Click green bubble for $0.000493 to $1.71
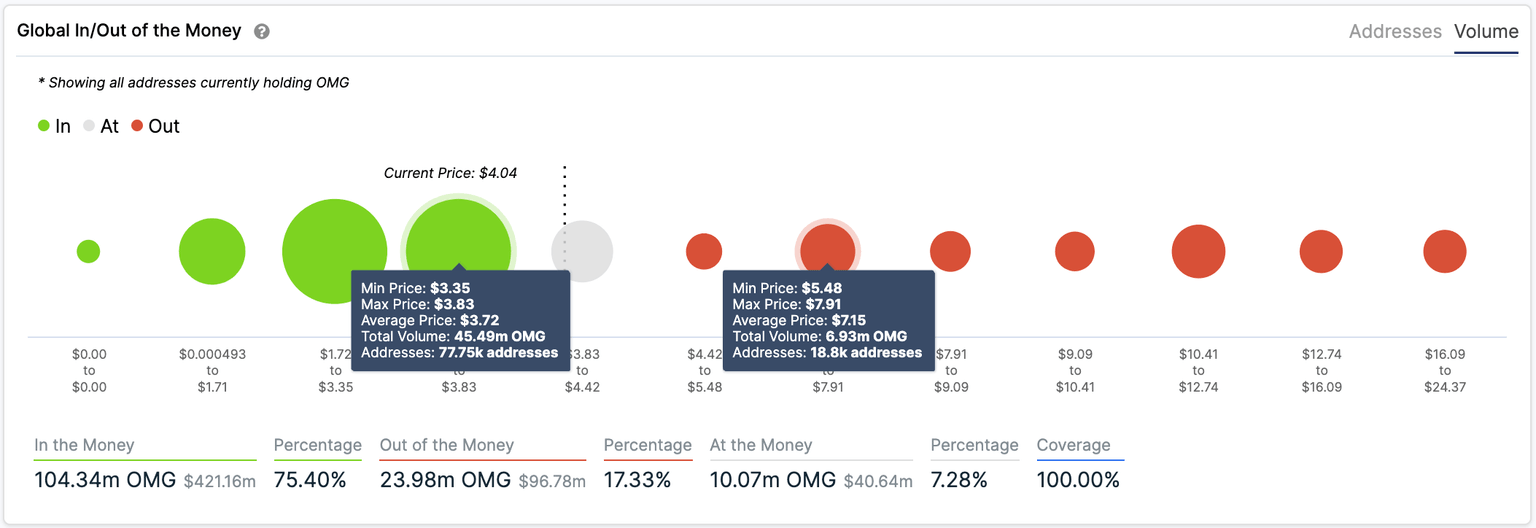This screenshot has width=1536, height=528. click(x=212, y=252)
